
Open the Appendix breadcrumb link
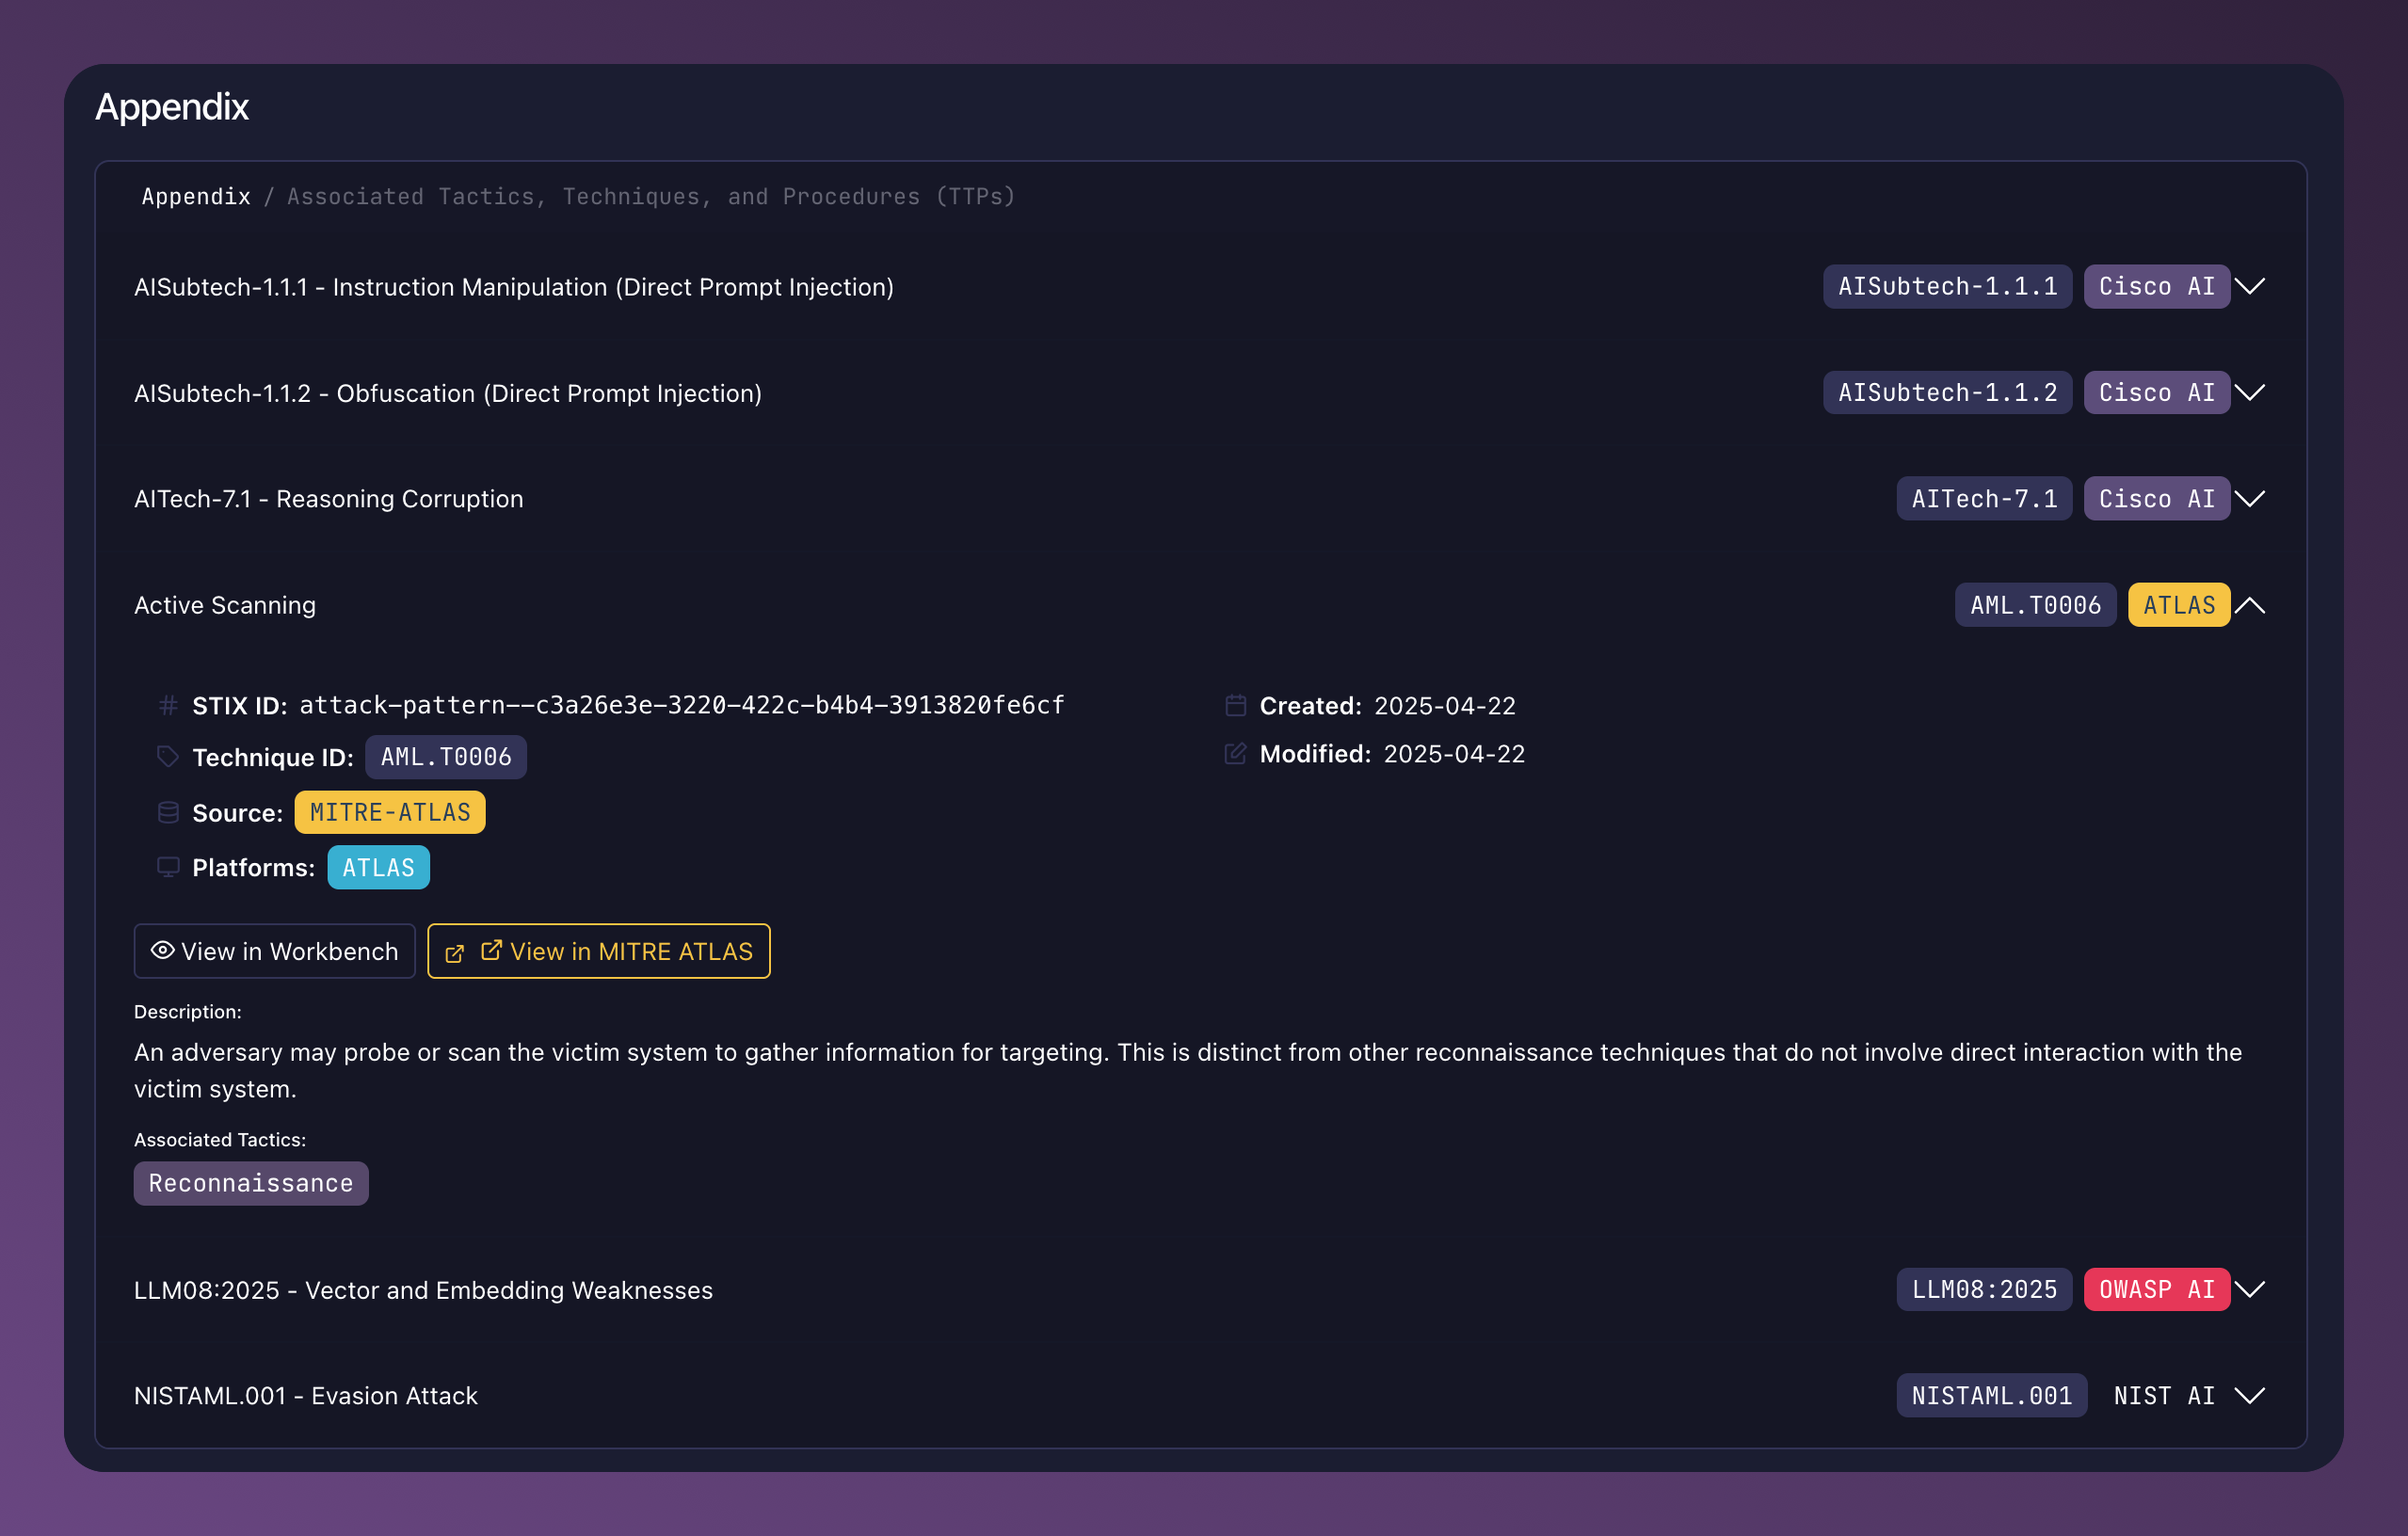coord(196,197)
